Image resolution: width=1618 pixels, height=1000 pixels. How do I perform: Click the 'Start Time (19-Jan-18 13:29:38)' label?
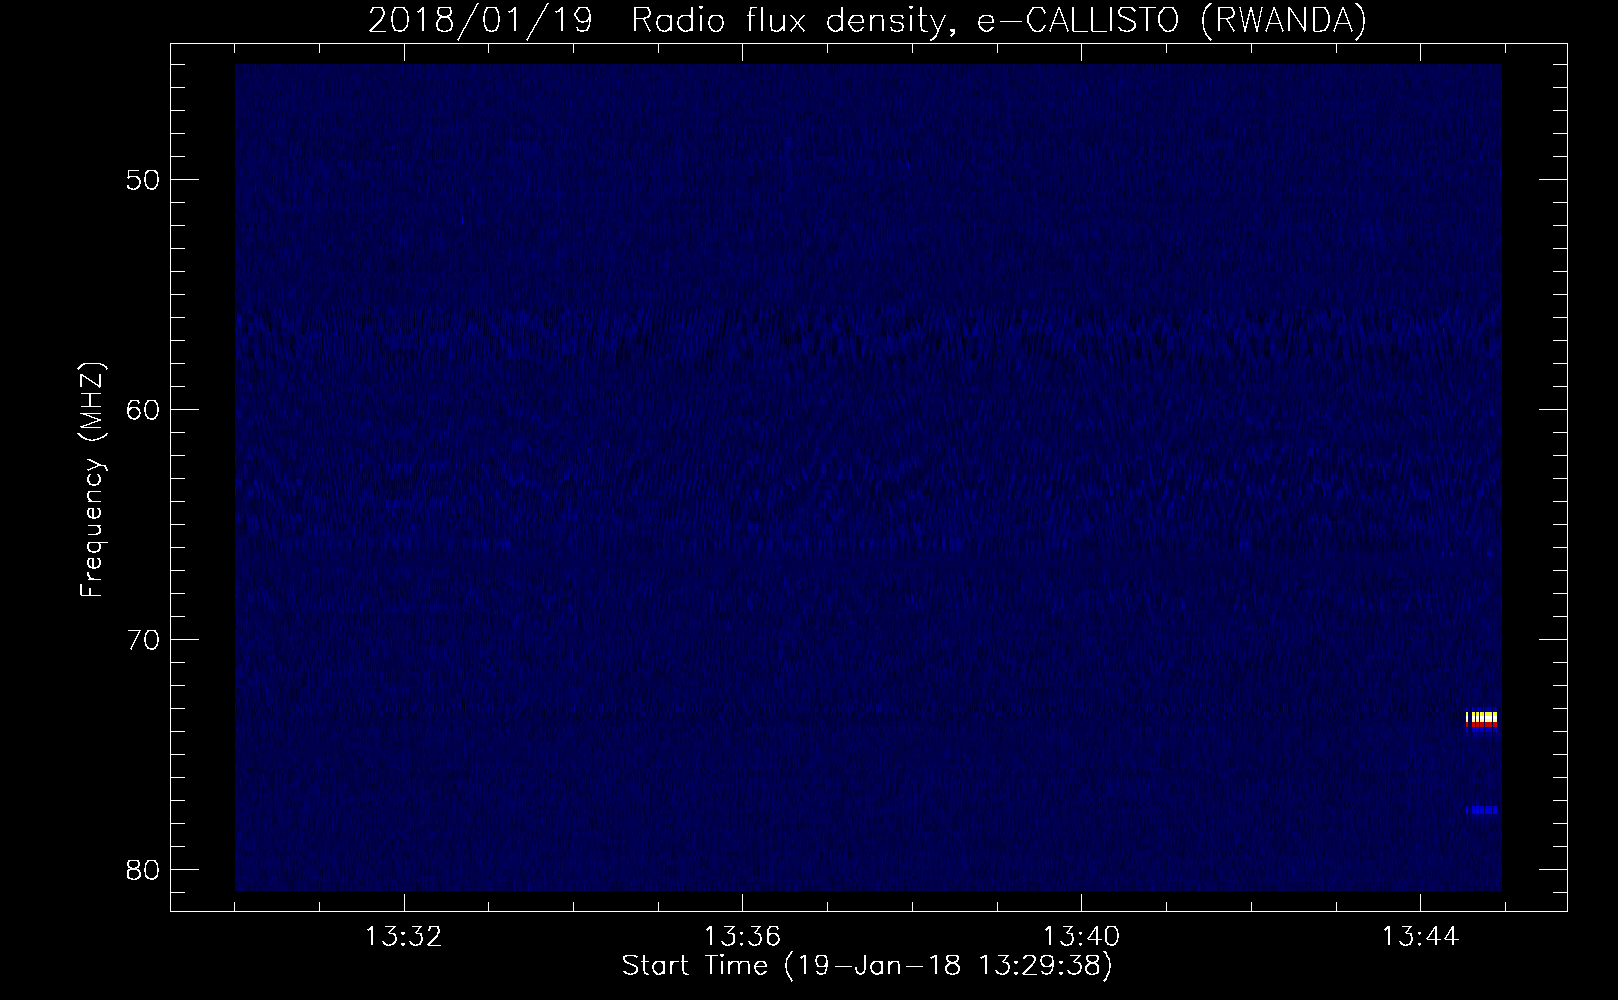point(867,966)
